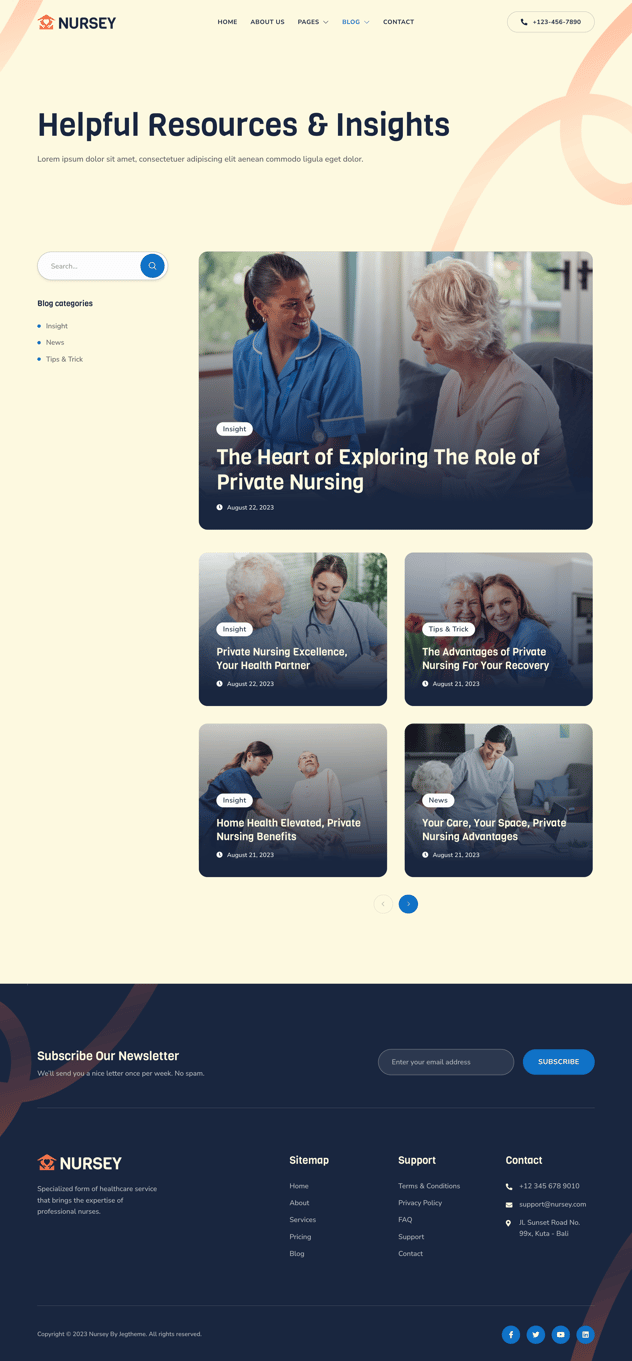Open the YouTube social icon in footer
Image resolution: width=632 pixels, height=1361 pixels.
click(x=561, y=1334)
